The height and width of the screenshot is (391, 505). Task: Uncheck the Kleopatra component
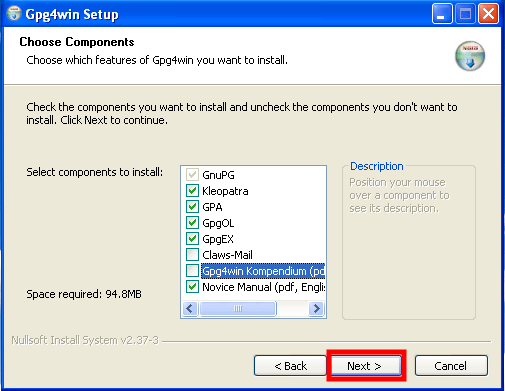point(192,191)
